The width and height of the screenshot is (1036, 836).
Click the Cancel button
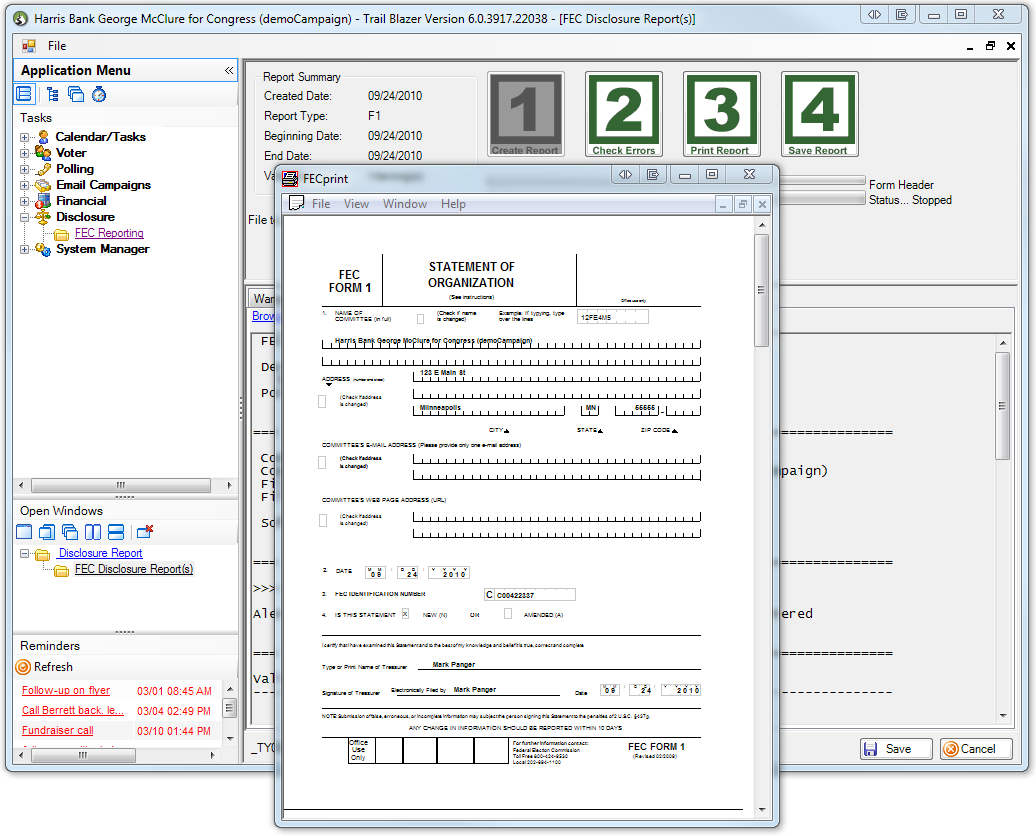(976, 749)
